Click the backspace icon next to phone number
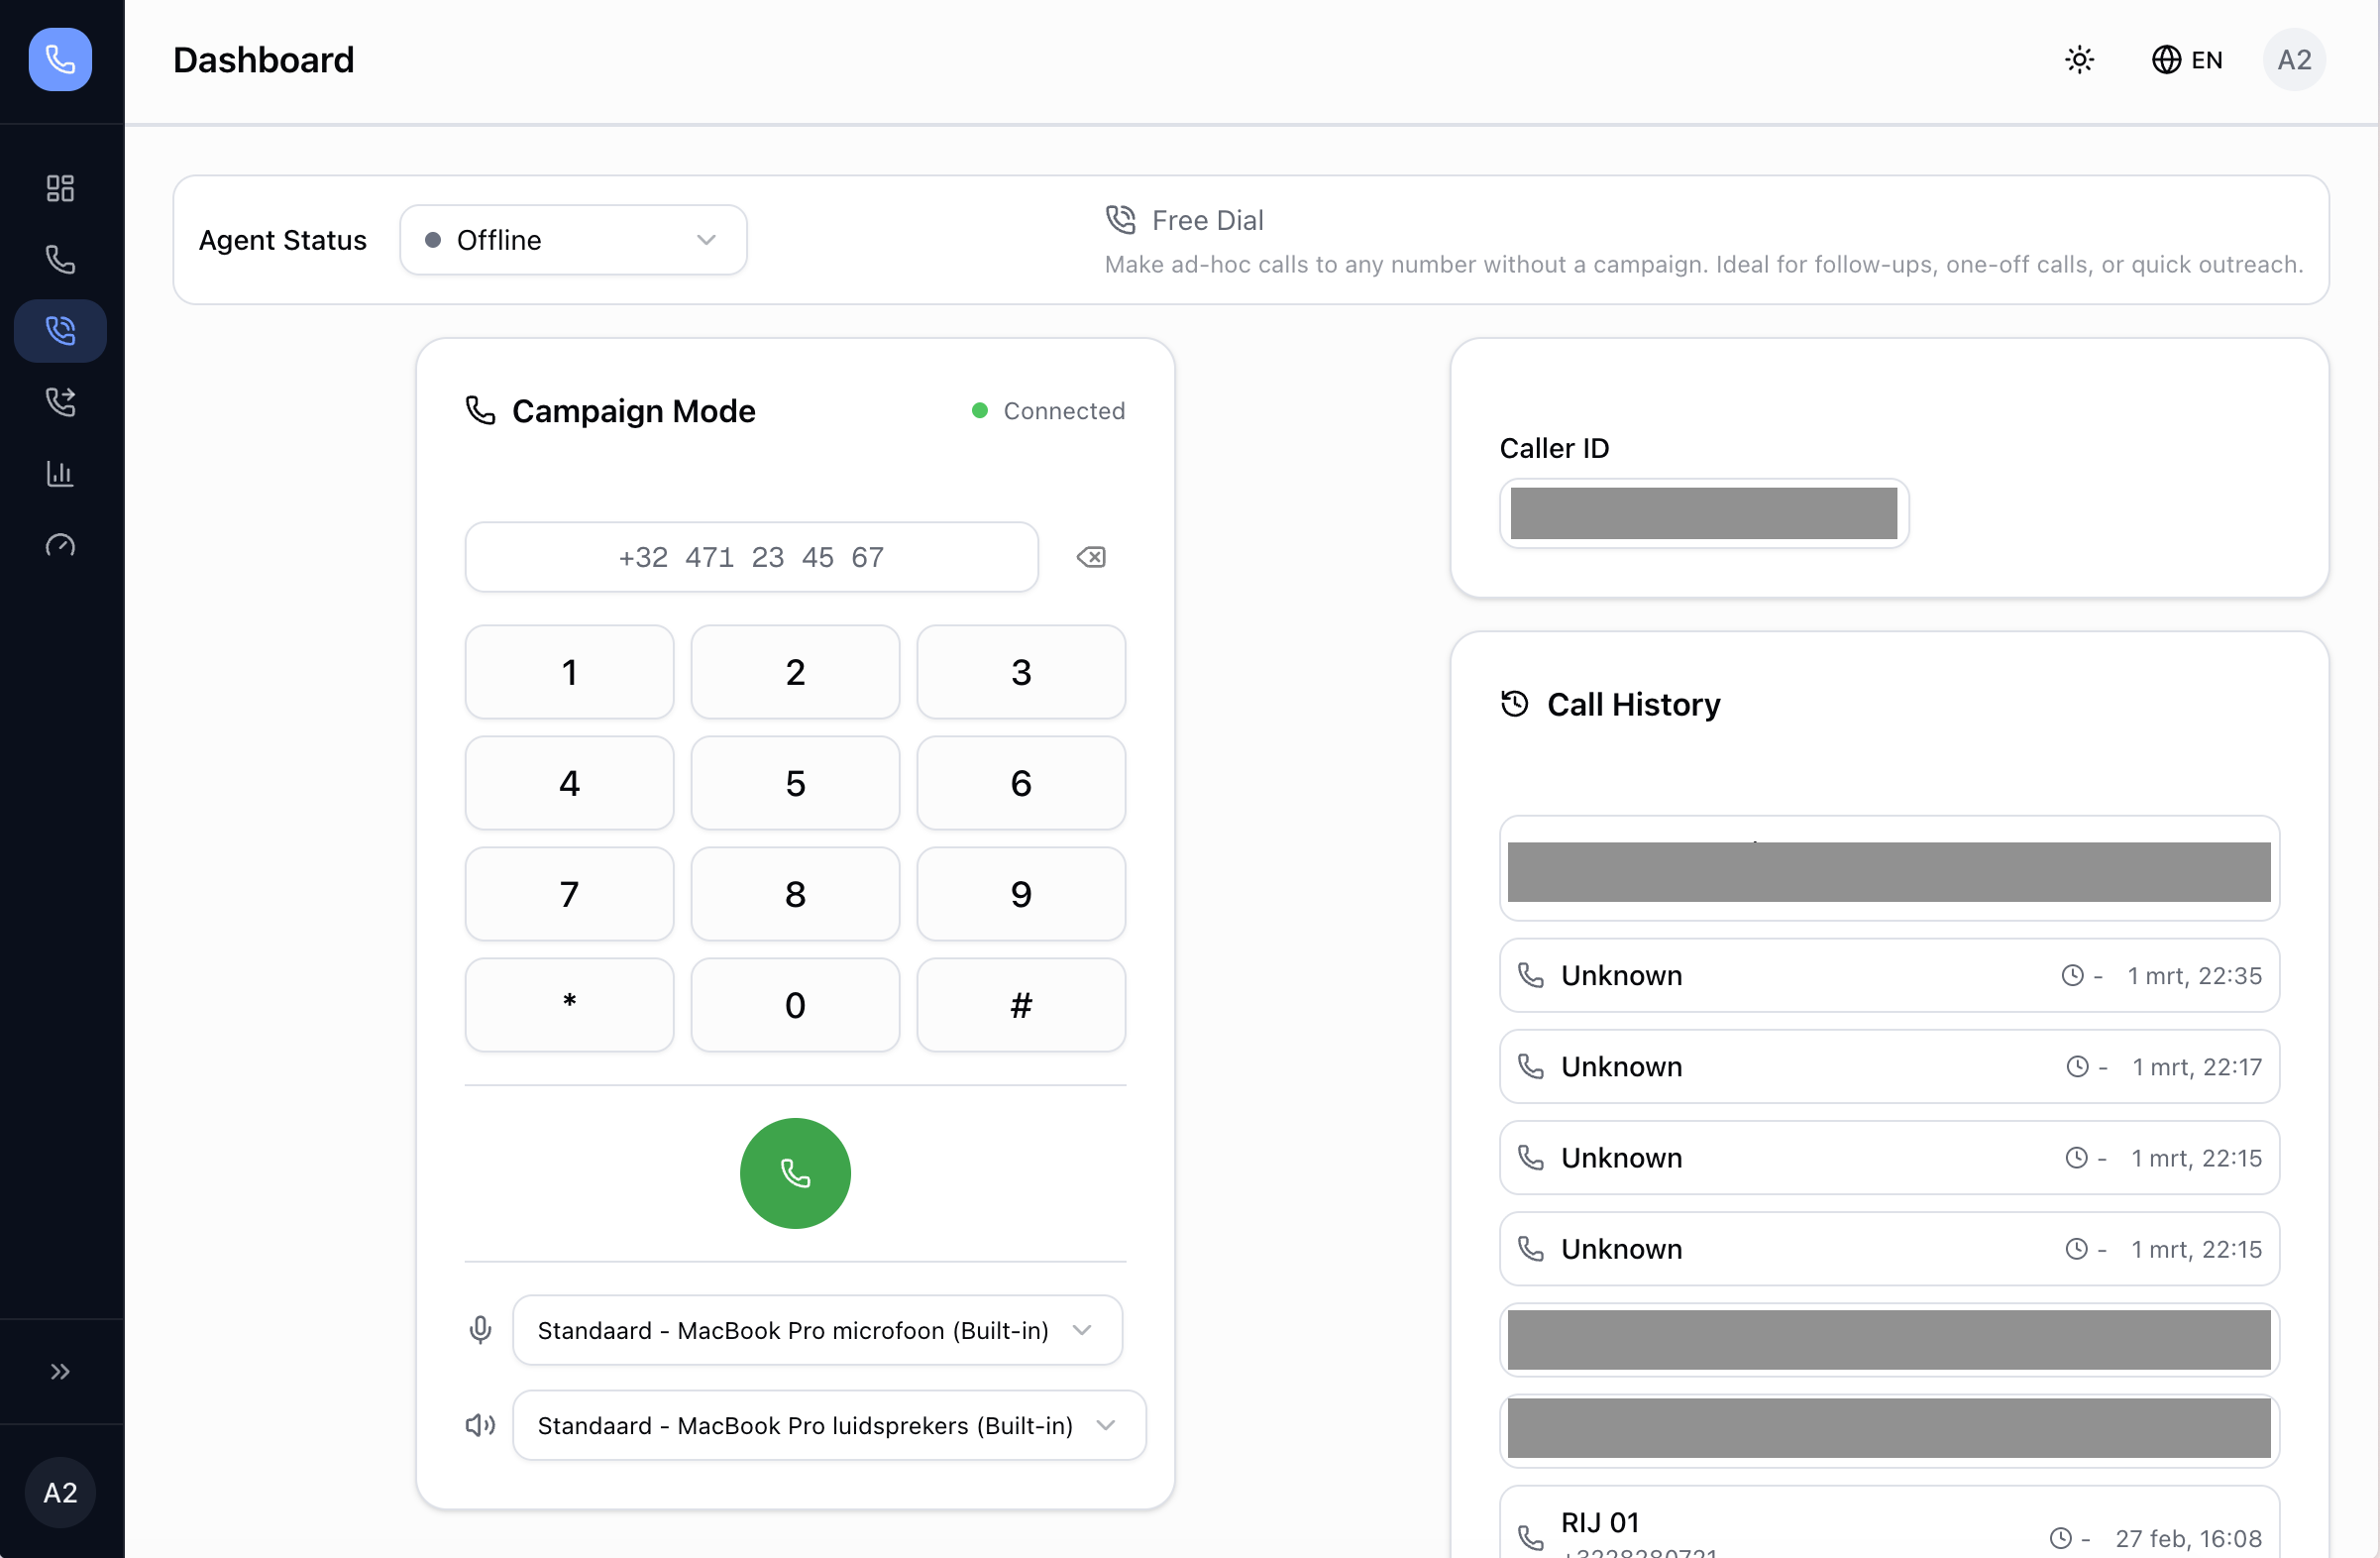This screenshot has width=2380, height=1558. [1091, 557]
